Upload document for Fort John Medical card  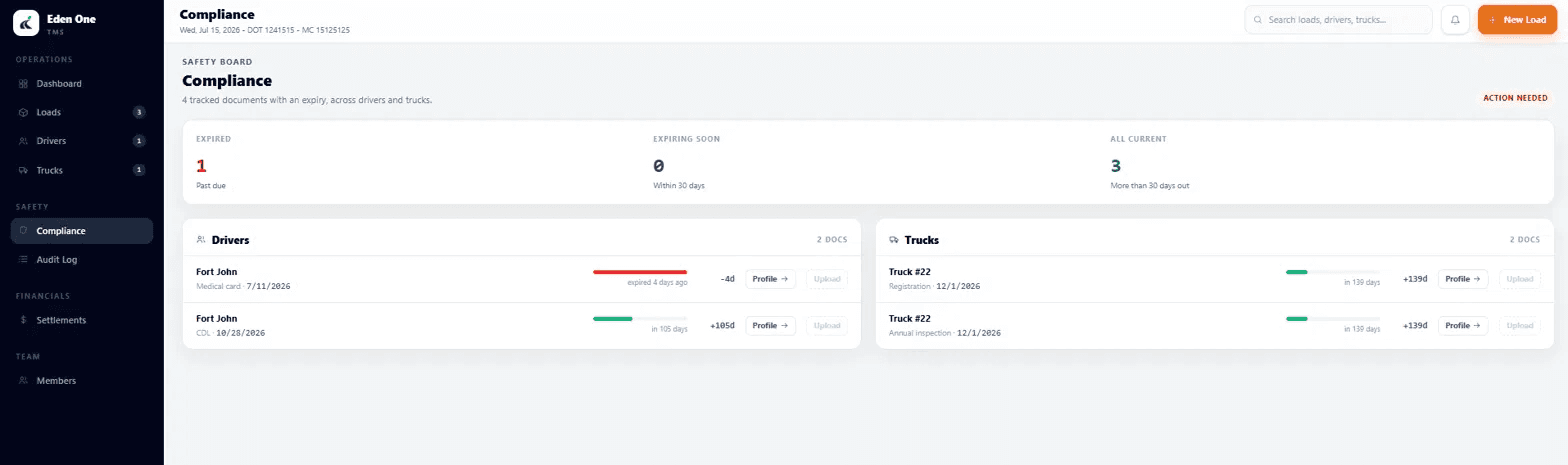[x=827, y=279]
